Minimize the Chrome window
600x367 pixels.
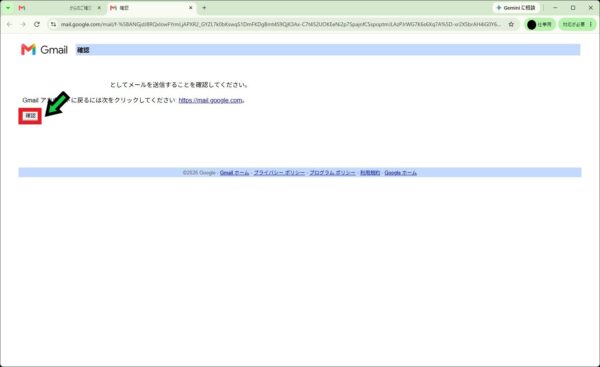[x=555, y=8]
